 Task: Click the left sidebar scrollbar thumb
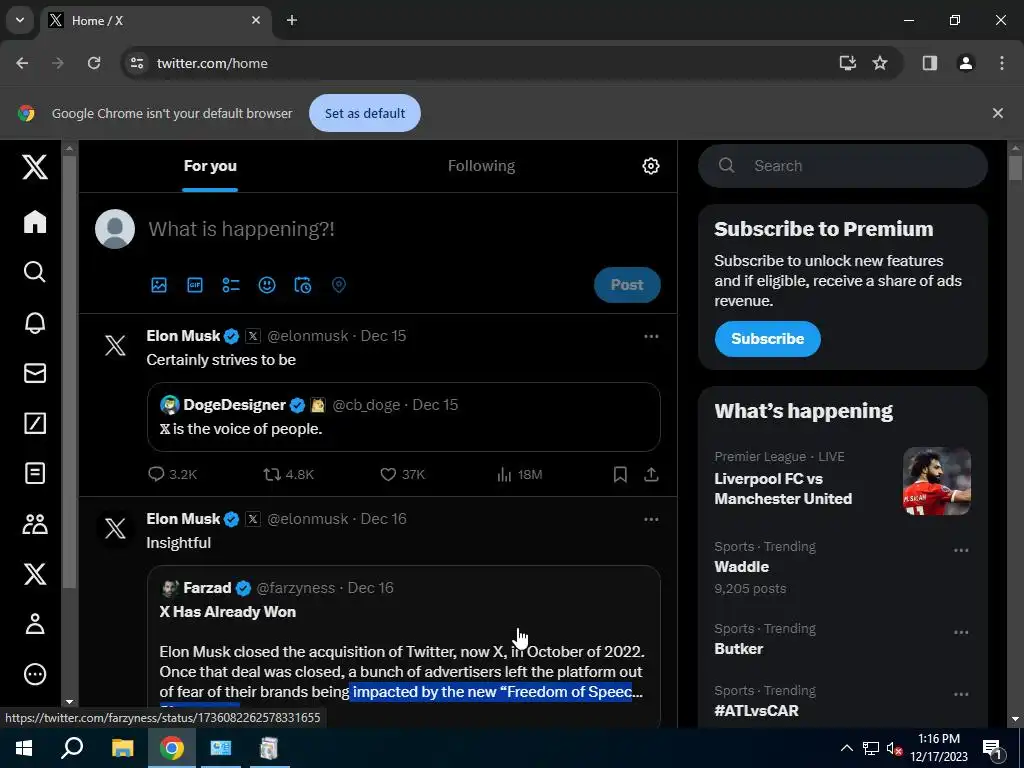(x=70, y=371)
